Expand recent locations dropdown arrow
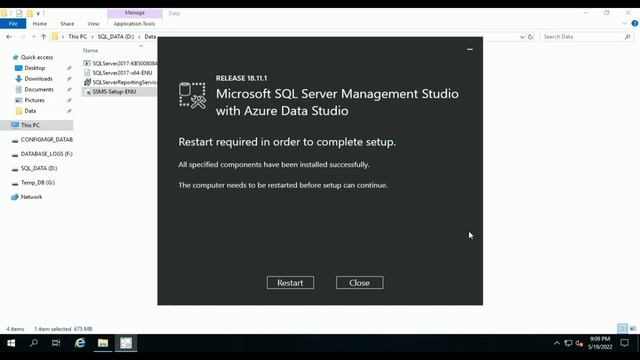The height and width of the screenshot is (360, 640). point(34,37)
